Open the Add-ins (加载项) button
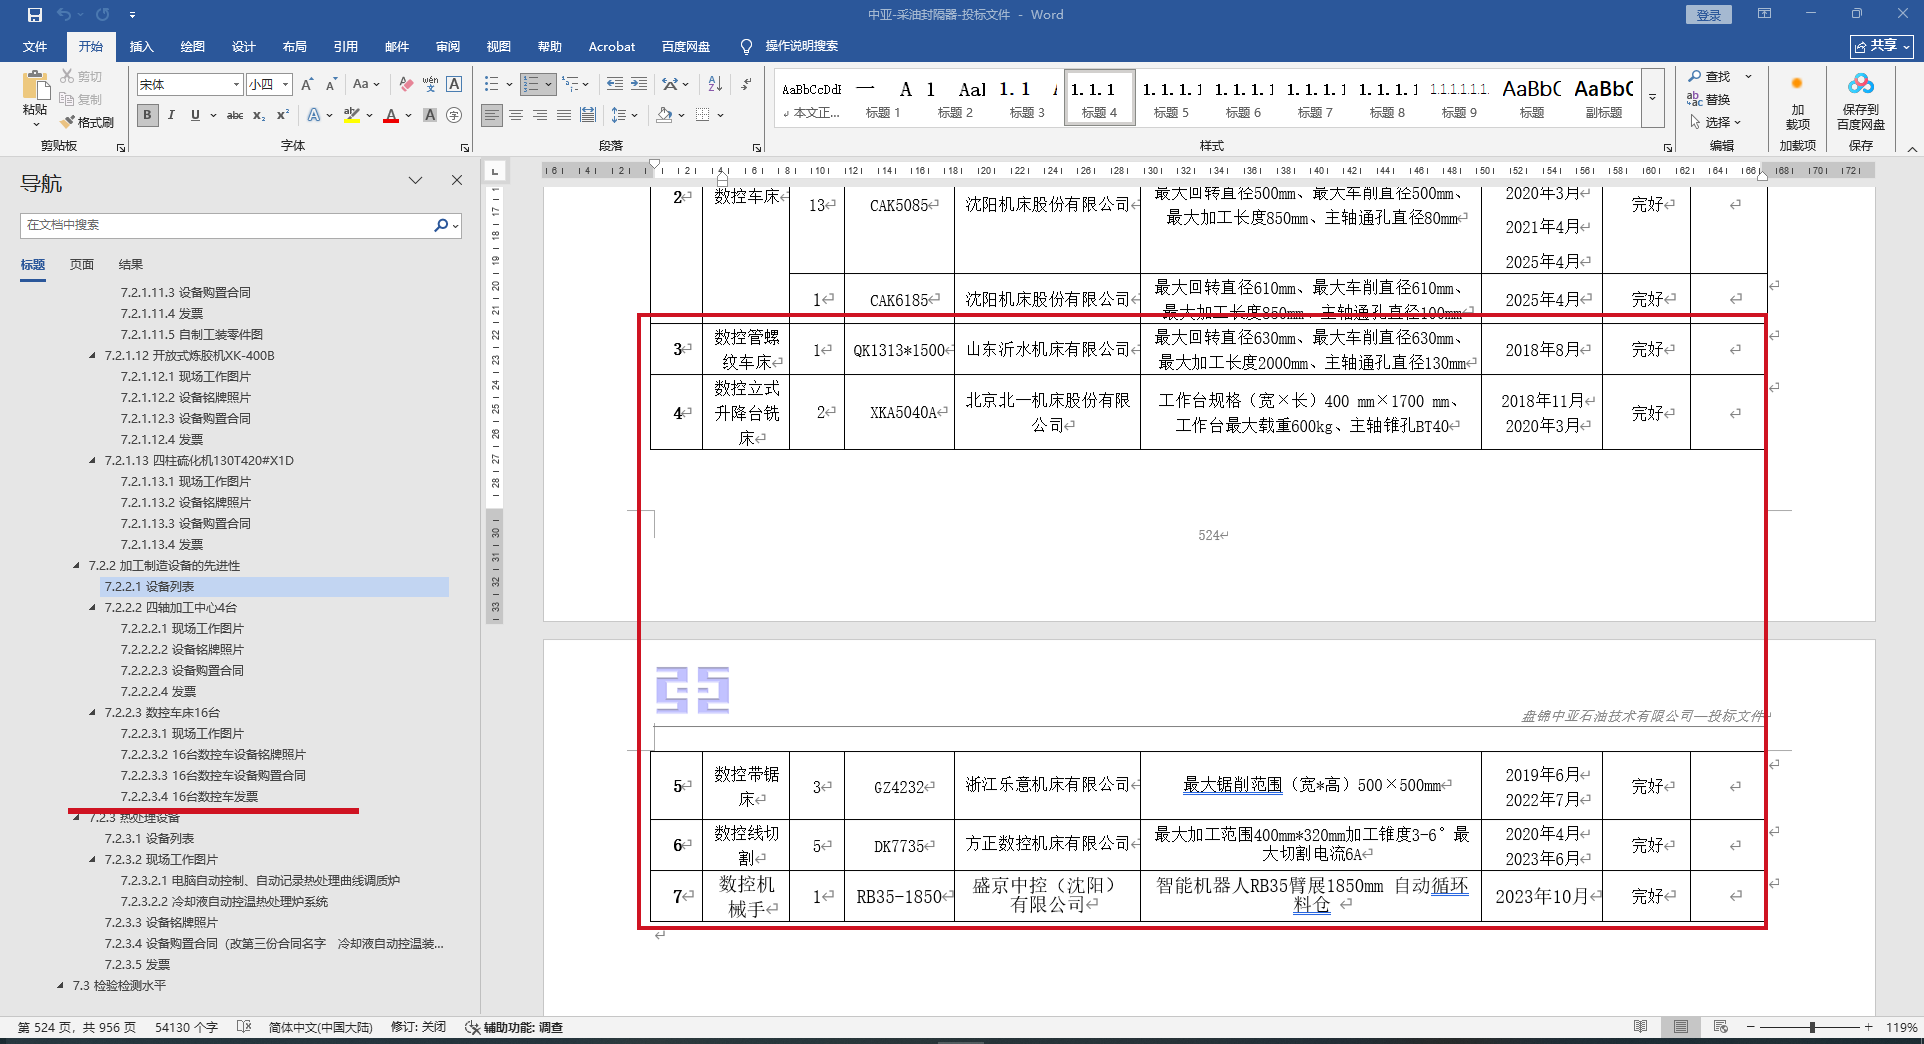 1797,101
